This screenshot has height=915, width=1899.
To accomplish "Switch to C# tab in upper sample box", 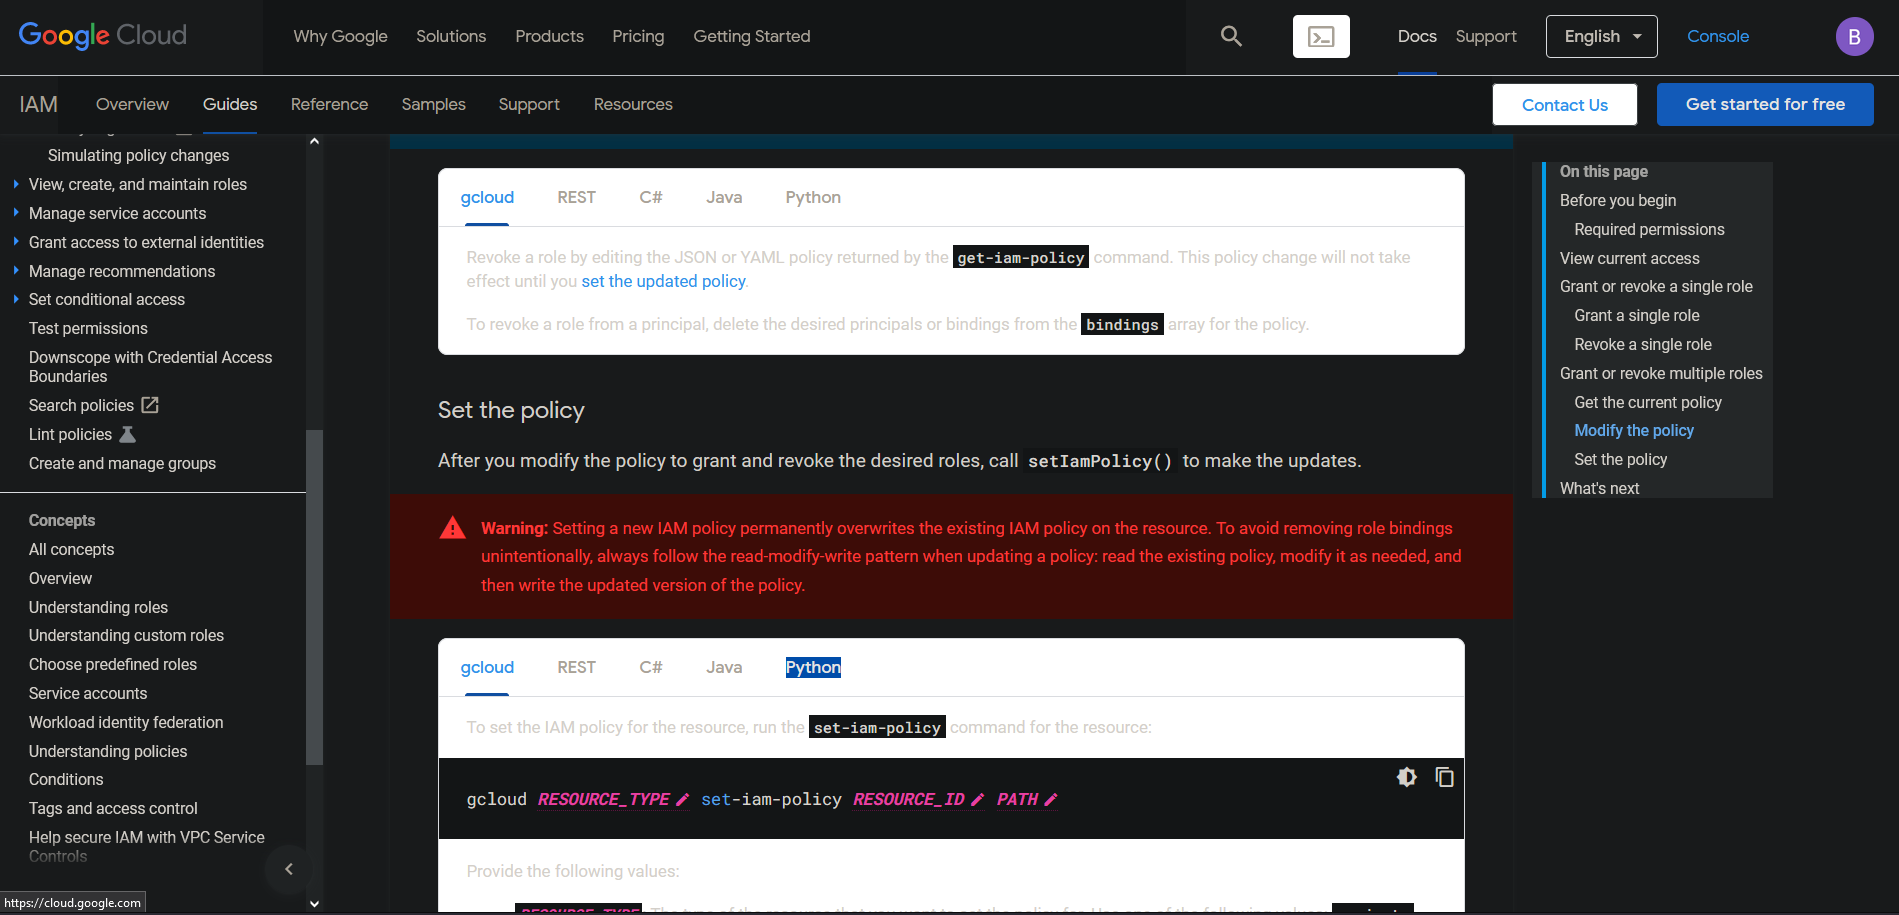I will pyautogui.click(x=651, y=197).
